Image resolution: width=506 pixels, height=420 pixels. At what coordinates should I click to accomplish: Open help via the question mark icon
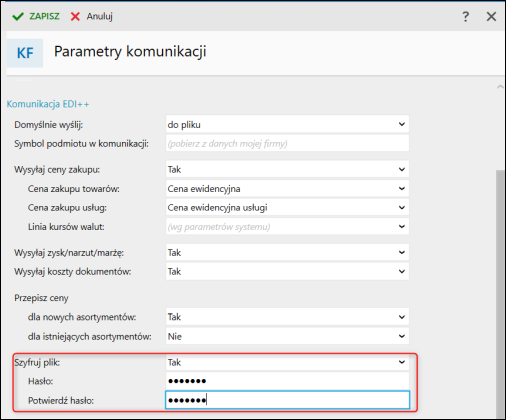(466, 16)
